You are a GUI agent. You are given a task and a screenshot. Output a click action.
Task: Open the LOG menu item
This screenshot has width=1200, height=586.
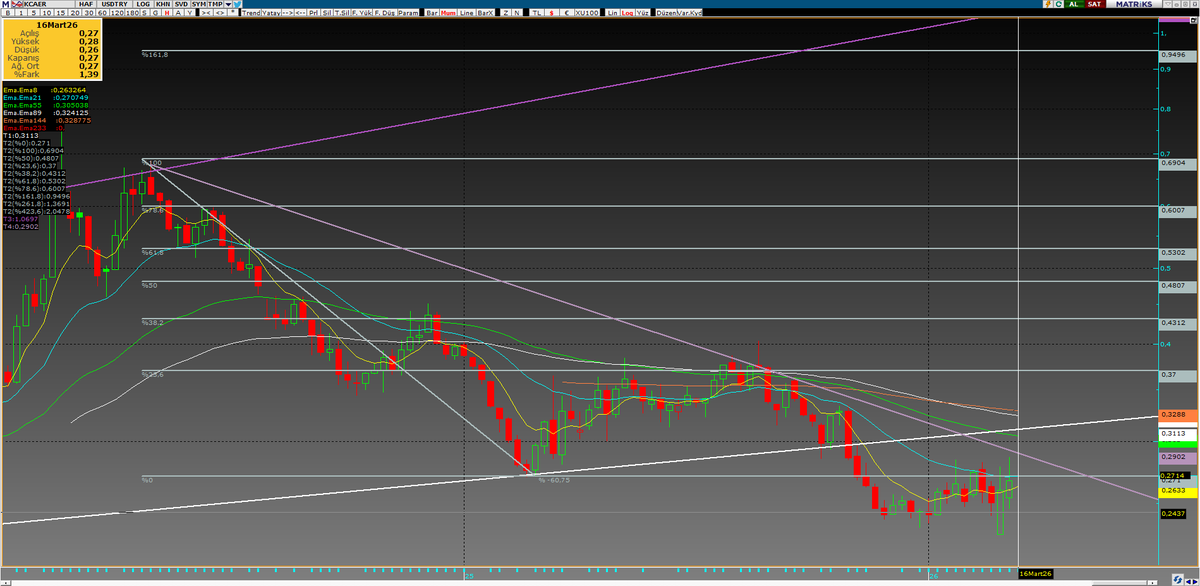[143, 4]
